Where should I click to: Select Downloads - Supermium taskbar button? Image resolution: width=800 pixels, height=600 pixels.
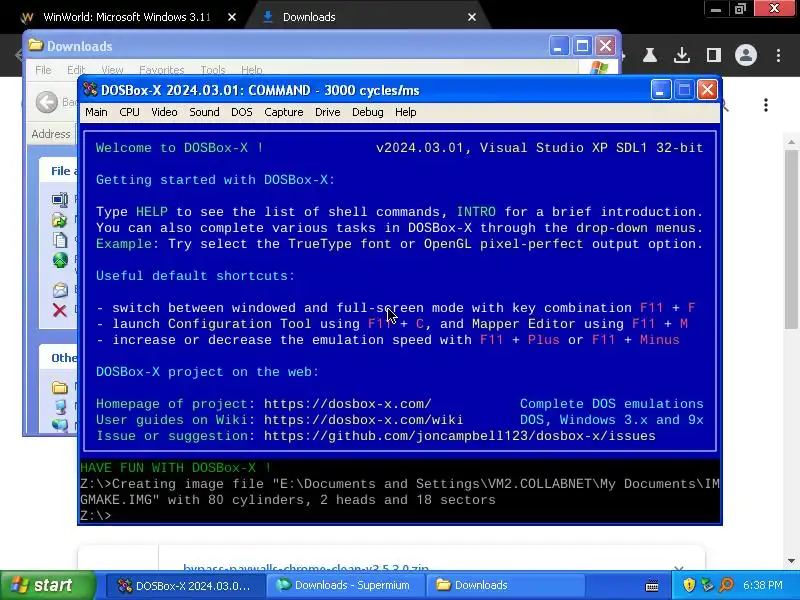345,586
